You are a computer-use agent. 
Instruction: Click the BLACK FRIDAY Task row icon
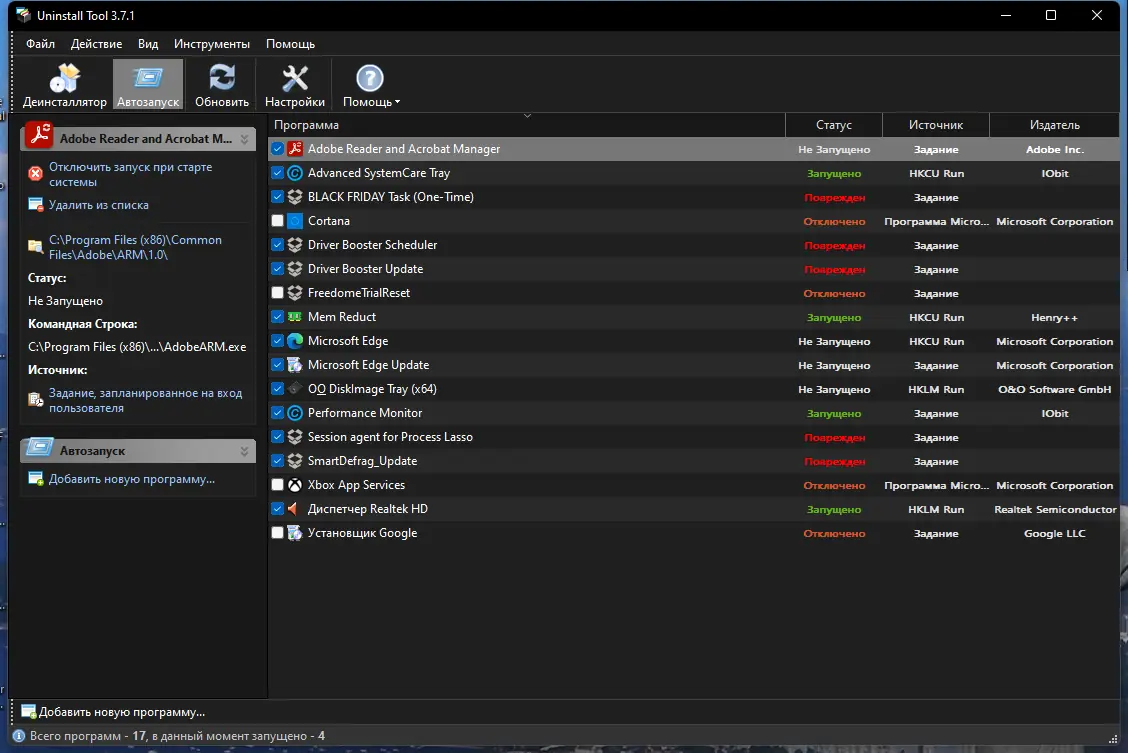click(295, 197)
